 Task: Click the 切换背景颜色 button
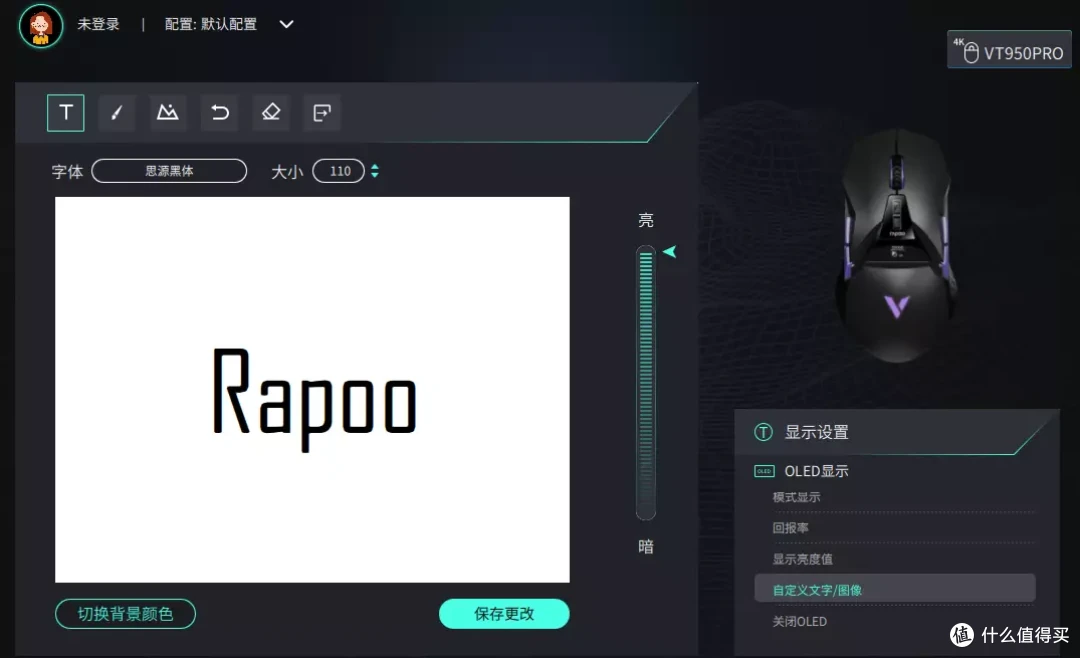point(125,614)
